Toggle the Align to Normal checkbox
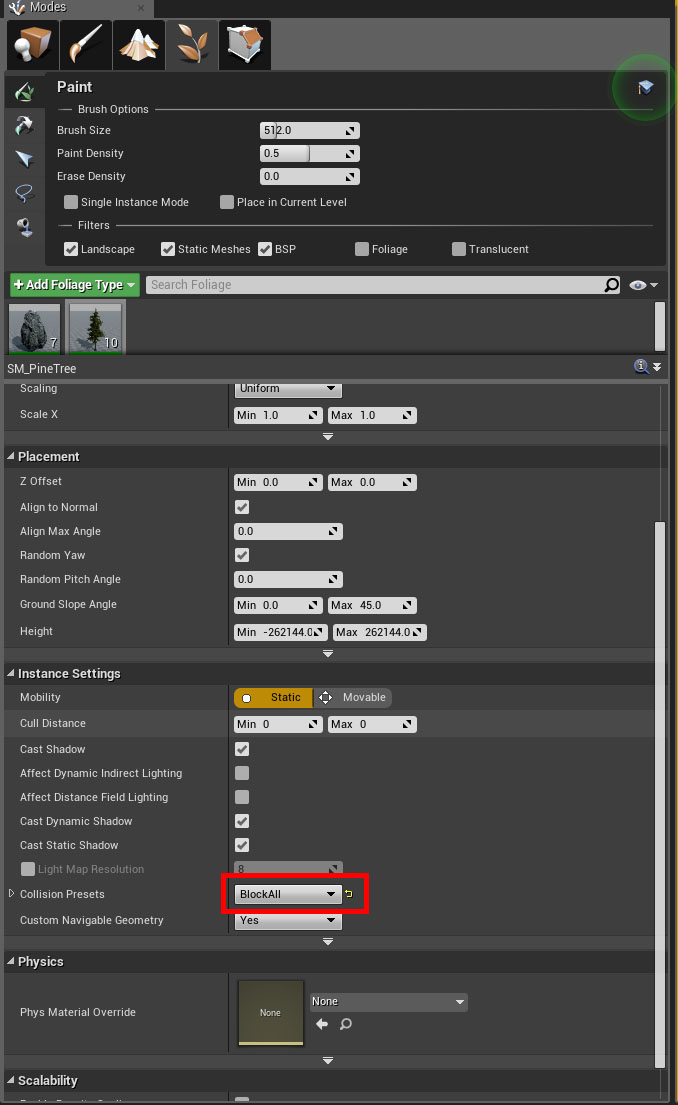This screenshot has width=678, height=1105. [x=242, y=507]
